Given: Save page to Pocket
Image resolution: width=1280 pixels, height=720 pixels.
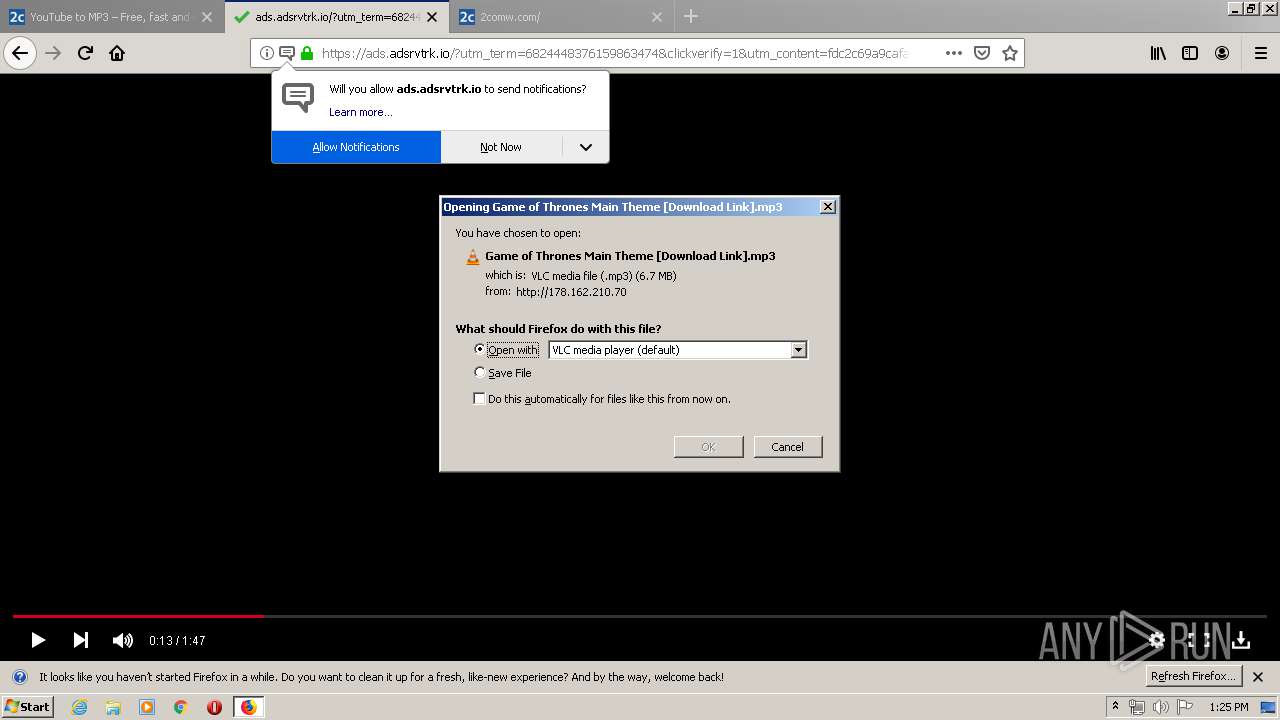Looking at the screenshot, I should [982, 53].
